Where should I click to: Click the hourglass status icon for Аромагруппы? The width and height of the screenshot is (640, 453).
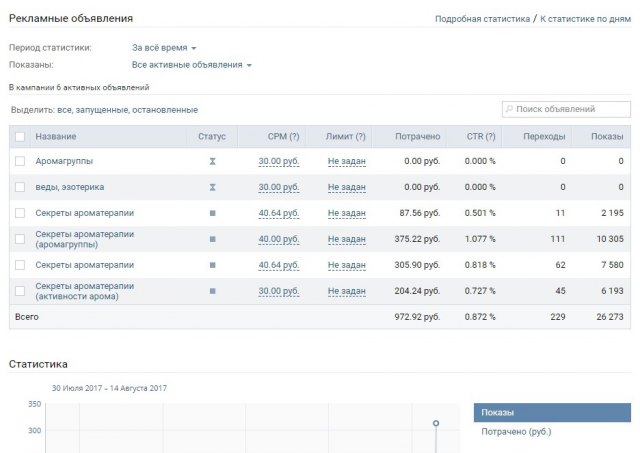[x=212, y=161]
